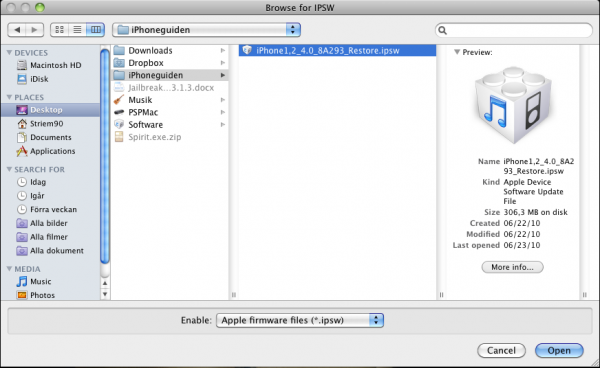Open the Downloads folder icon

pos(119,50)
